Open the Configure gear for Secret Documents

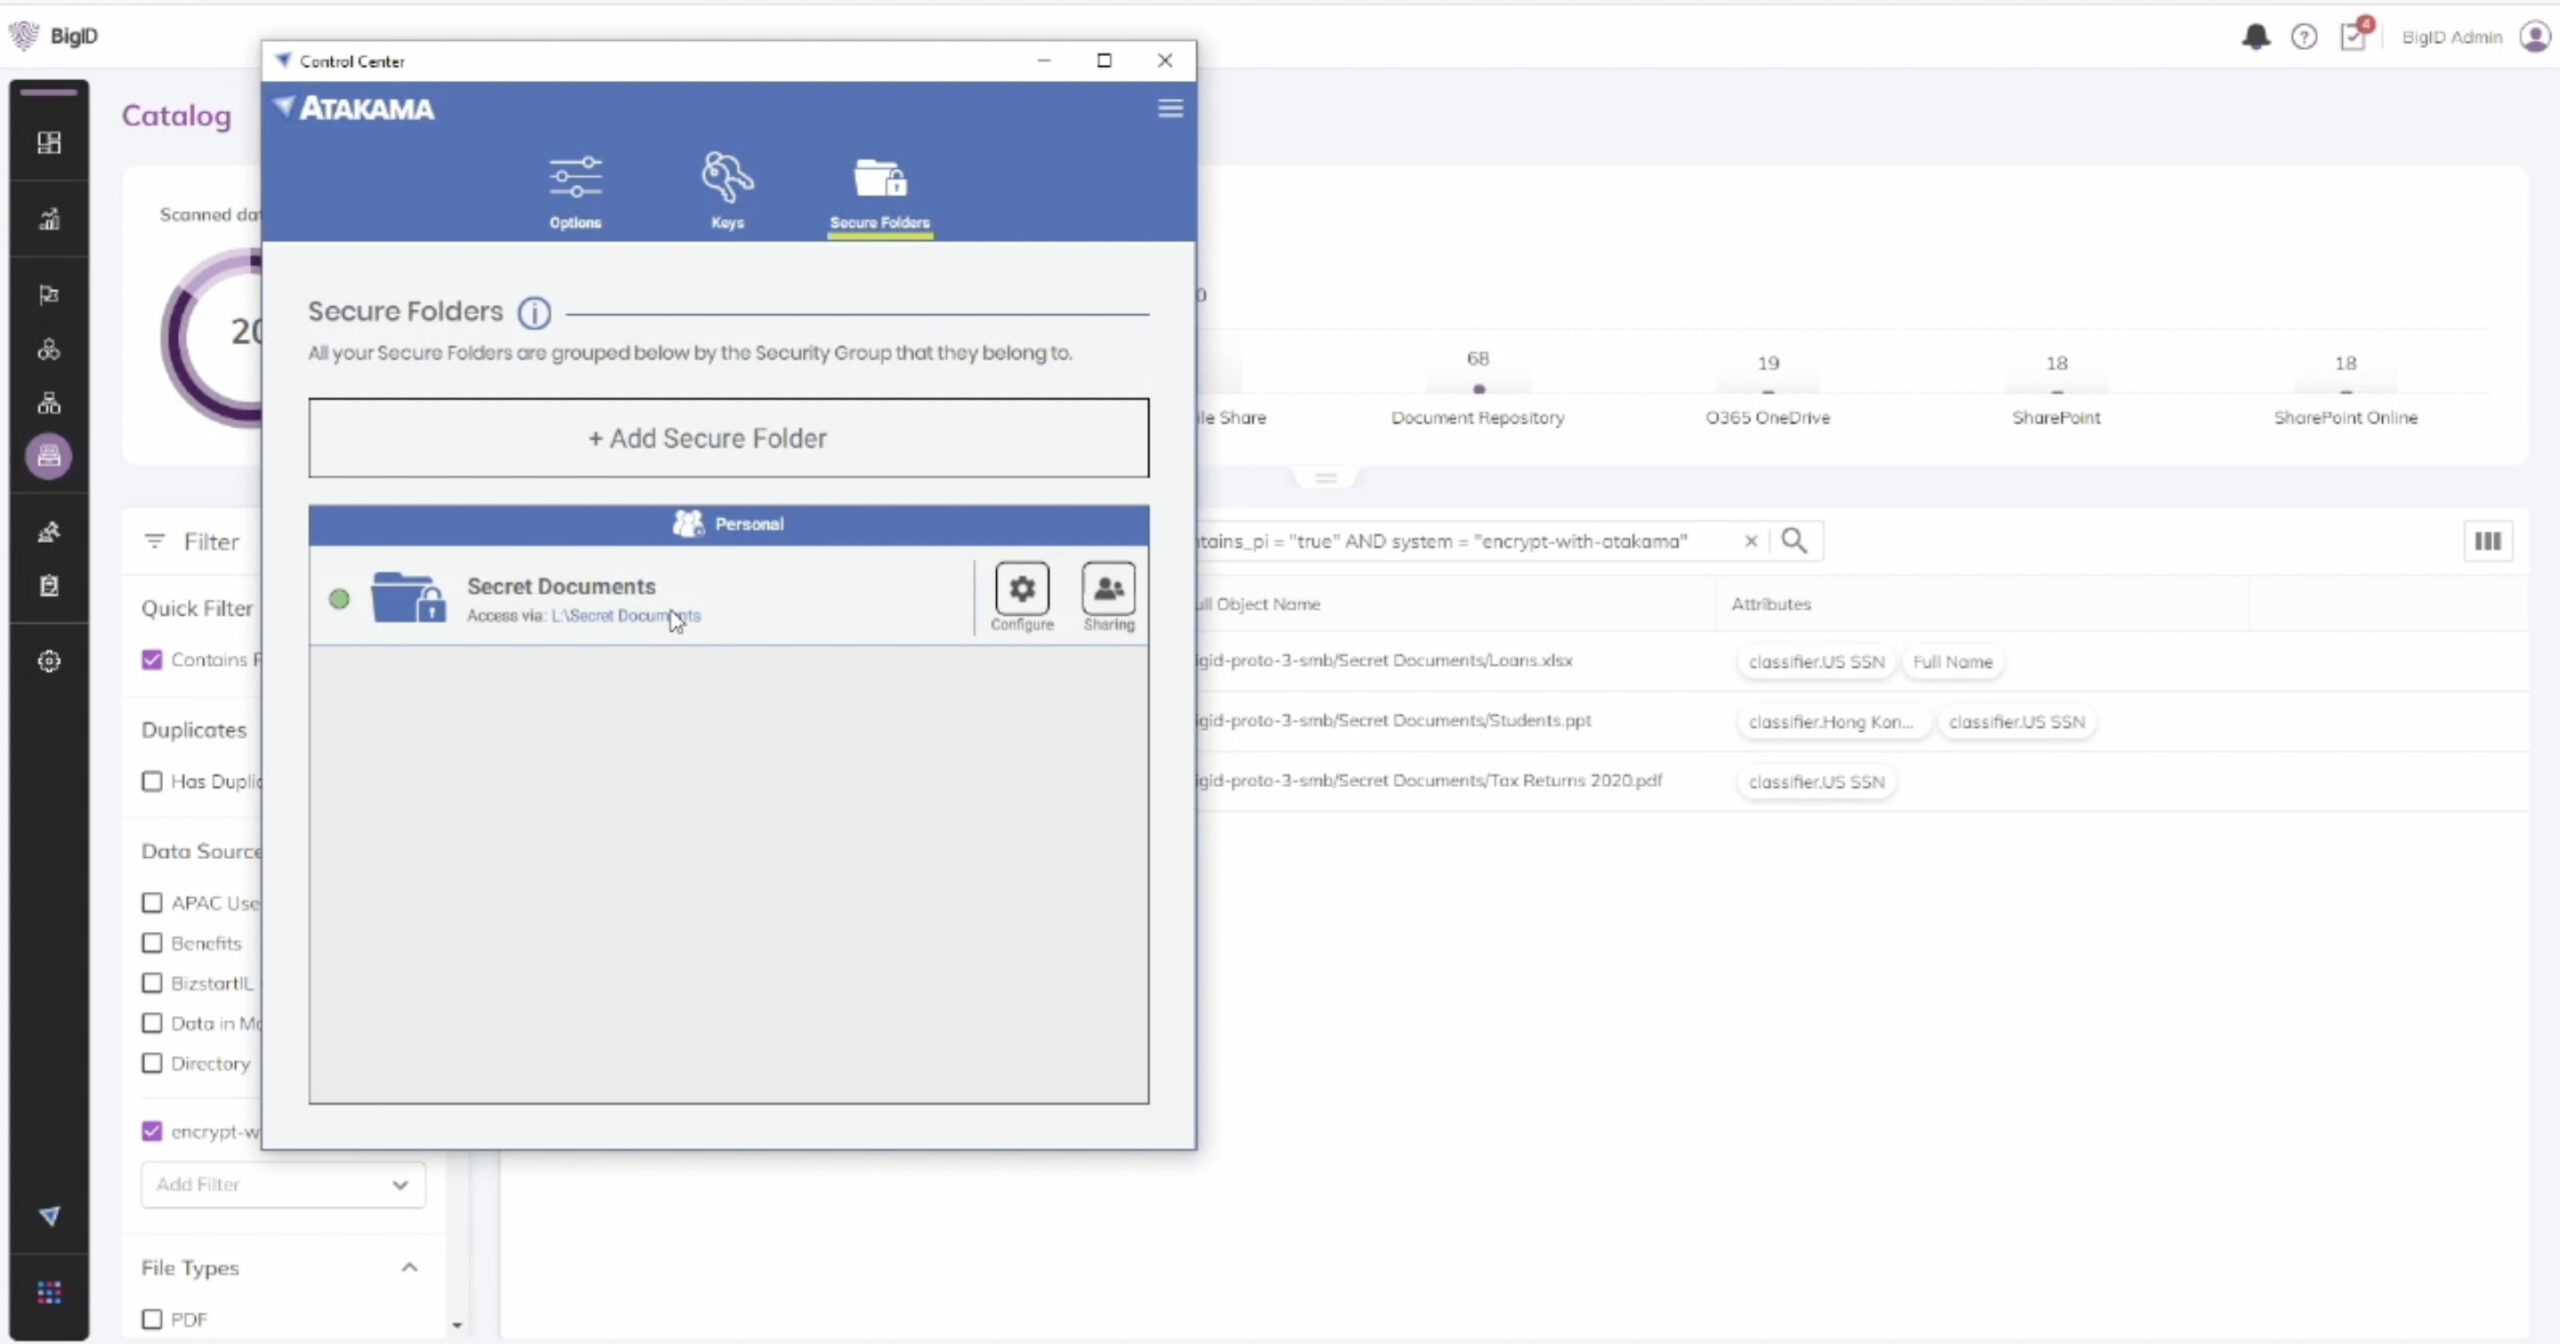pyautogui.click(x=1021, y=589)
